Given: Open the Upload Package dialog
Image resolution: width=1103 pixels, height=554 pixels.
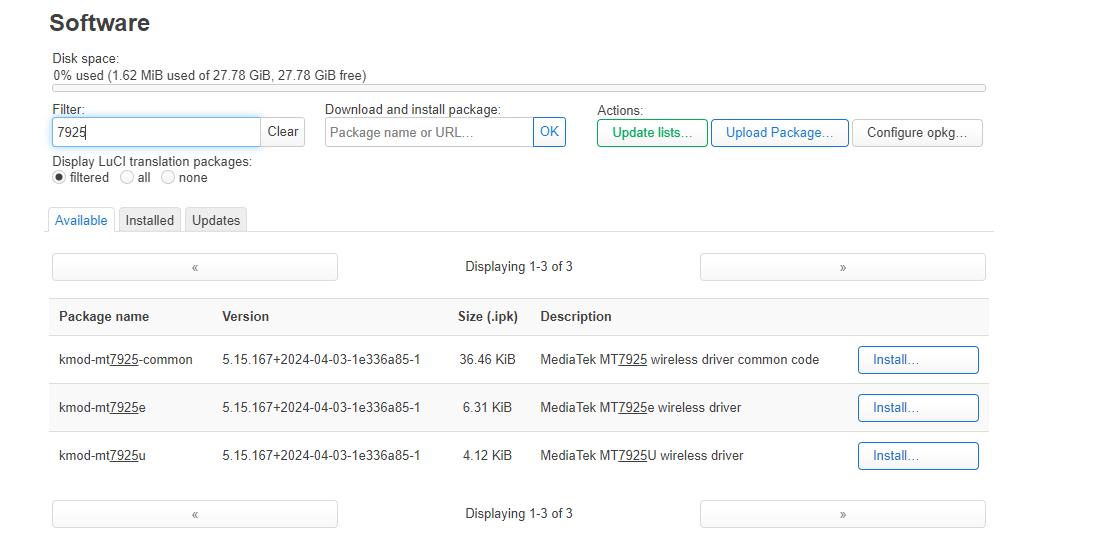Looking at the screenshot, I should pyautogui.click(x=779, y=133).
